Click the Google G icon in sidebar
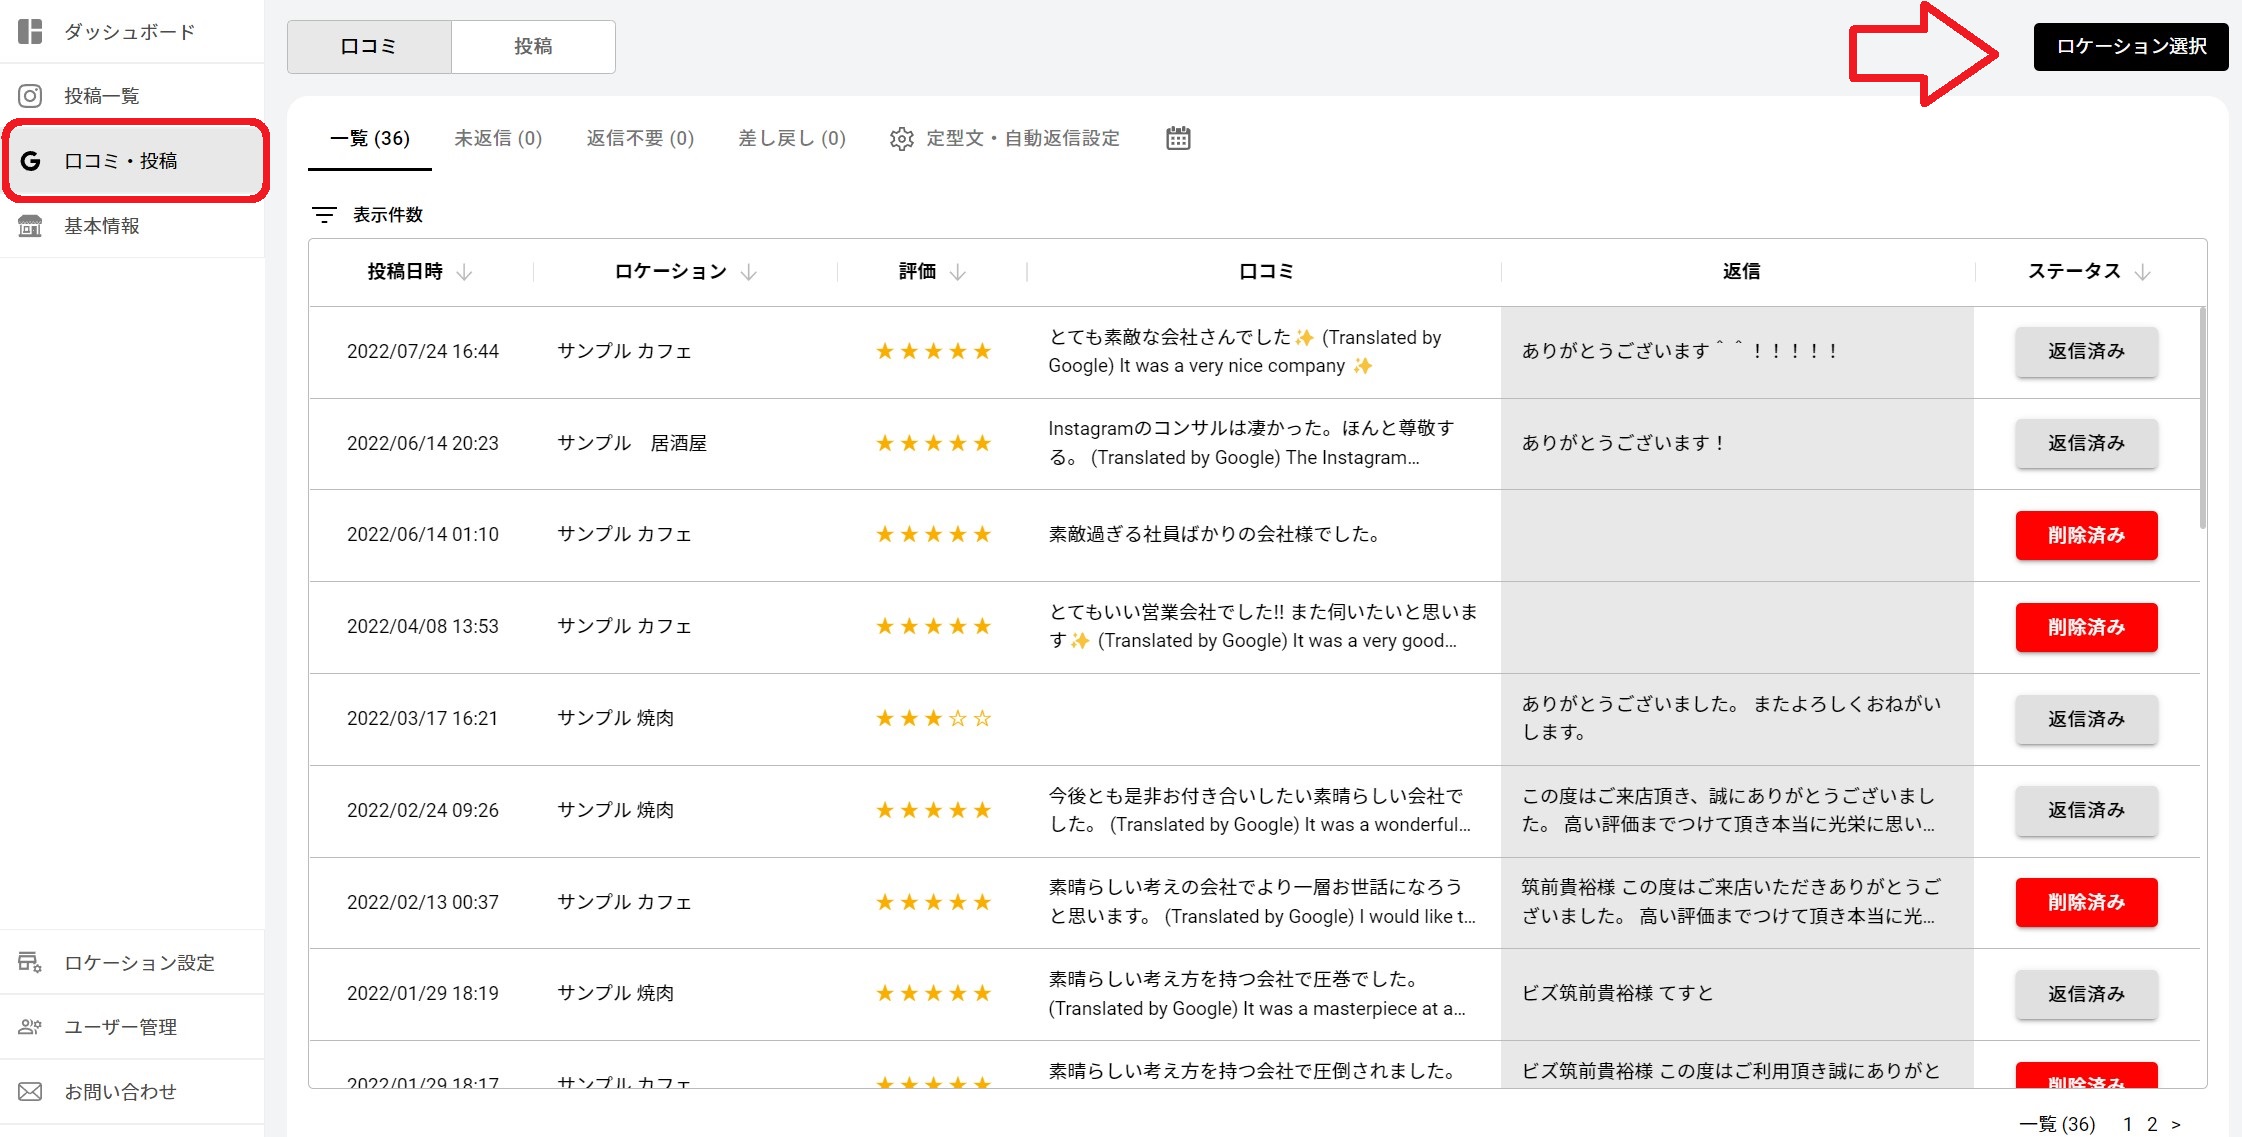Image resolution: width=2242 pixels, height=1137 pixels. coord(31,160)
